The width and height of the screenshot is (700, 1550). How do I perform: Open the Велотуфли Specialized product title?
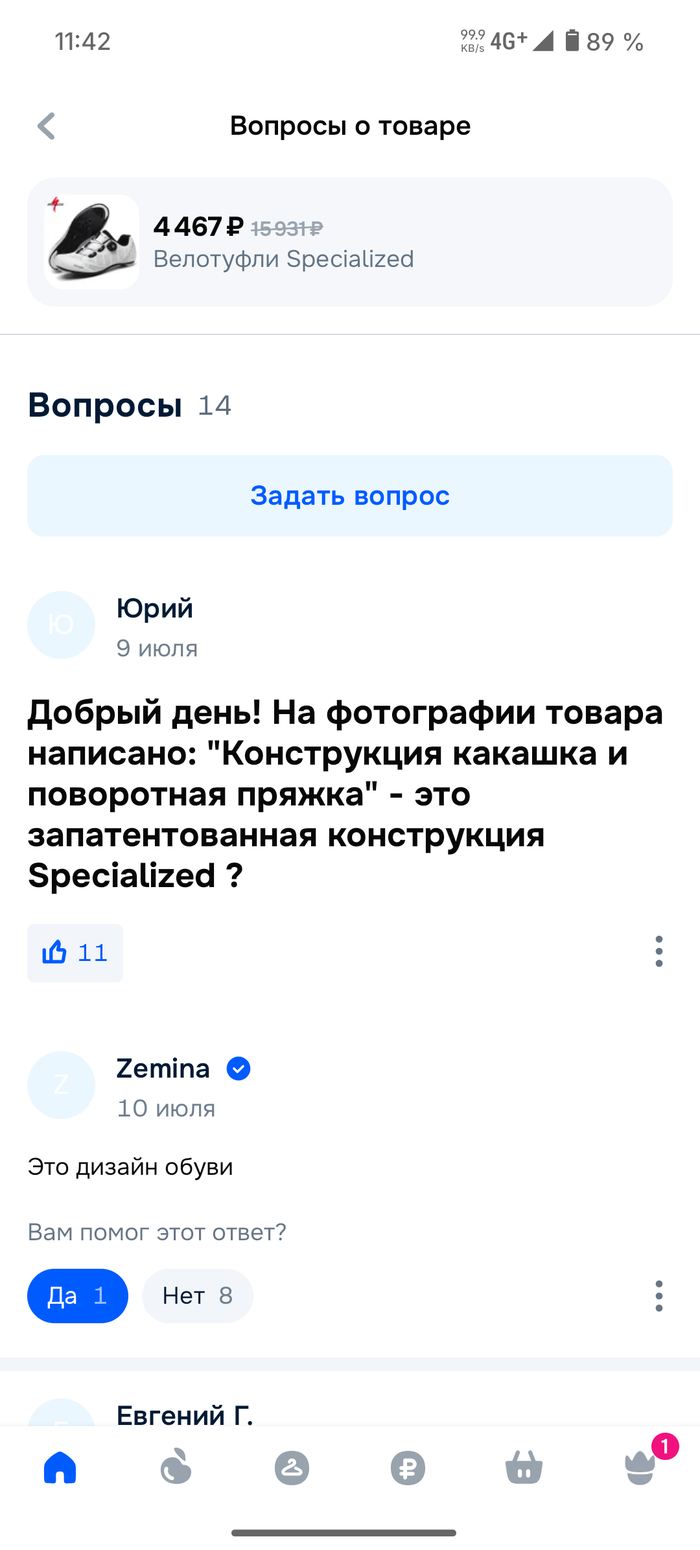(x=283, y=259)
